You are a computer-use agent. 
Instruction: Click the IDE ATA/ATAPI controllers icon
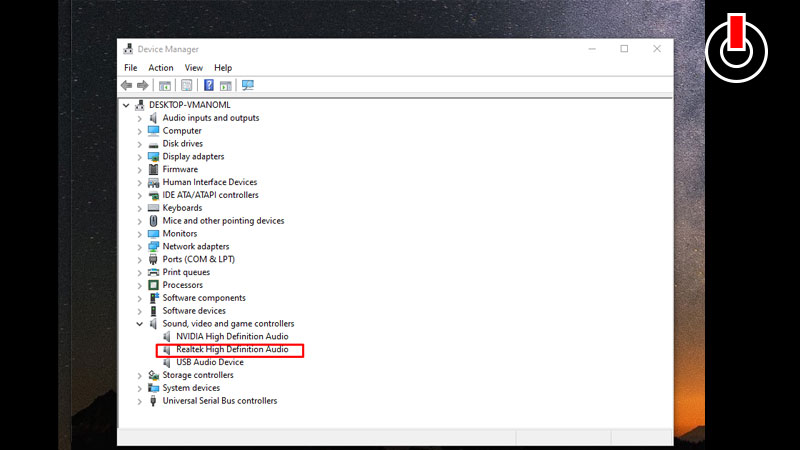pyautogui.click(x=153, y=195)
